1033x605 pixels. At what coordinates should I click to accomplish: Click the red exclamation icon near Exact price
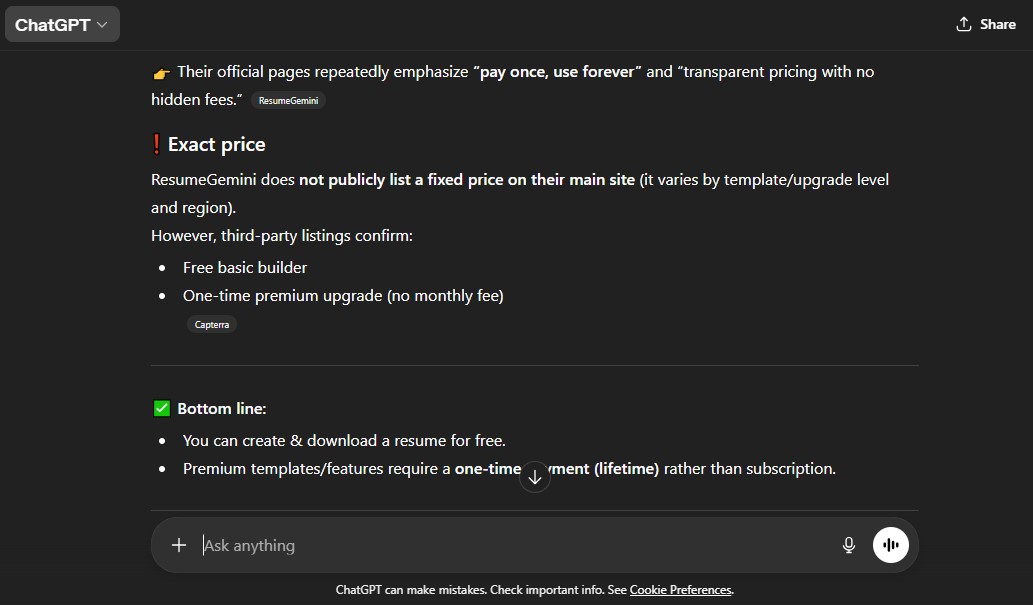coord(159,143)
